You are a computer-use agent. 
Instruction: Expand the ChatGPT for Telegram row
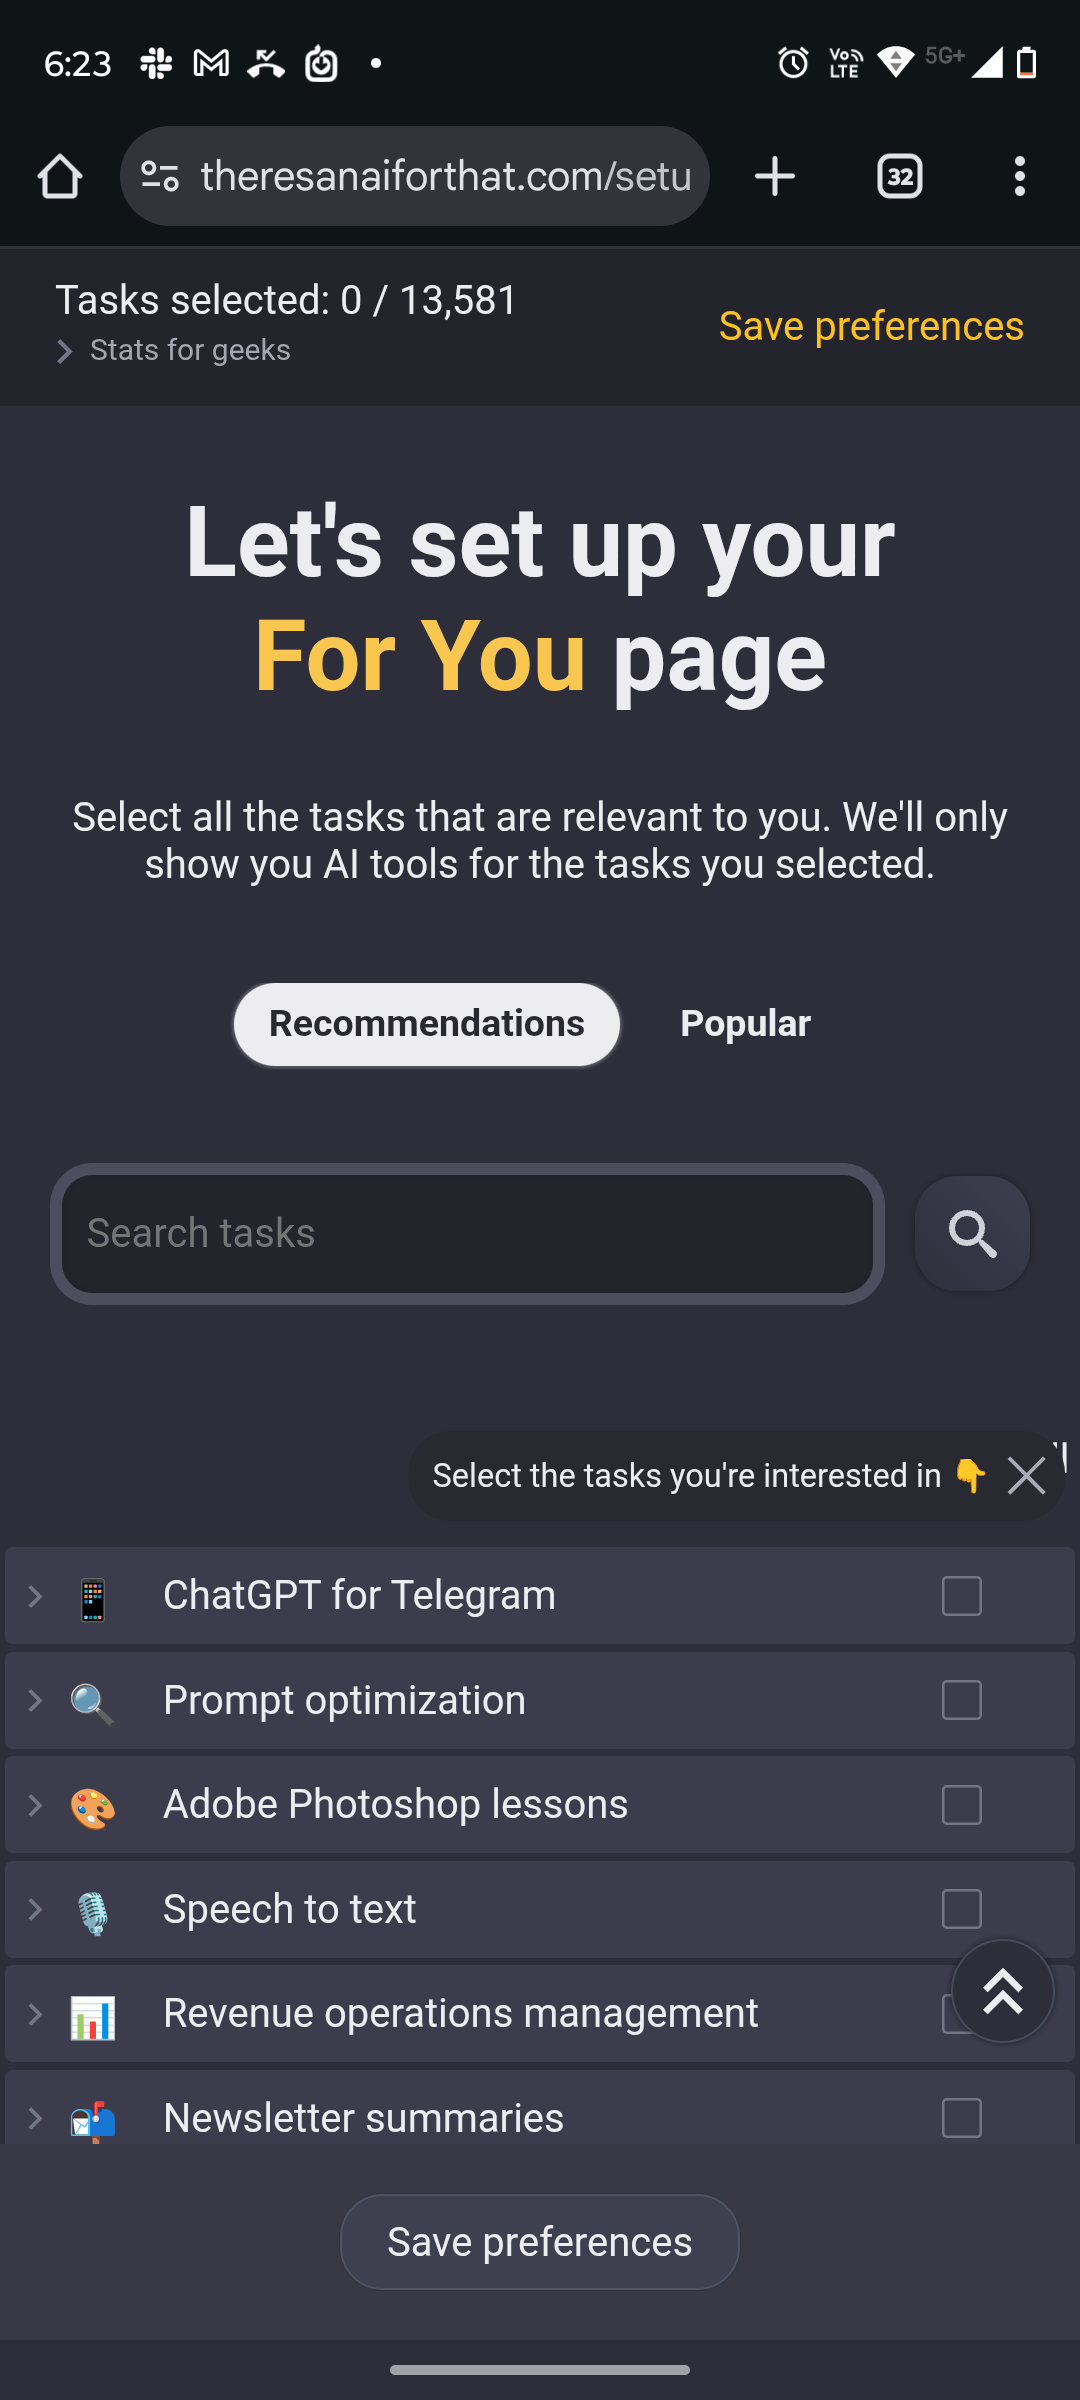(36, 1596)
